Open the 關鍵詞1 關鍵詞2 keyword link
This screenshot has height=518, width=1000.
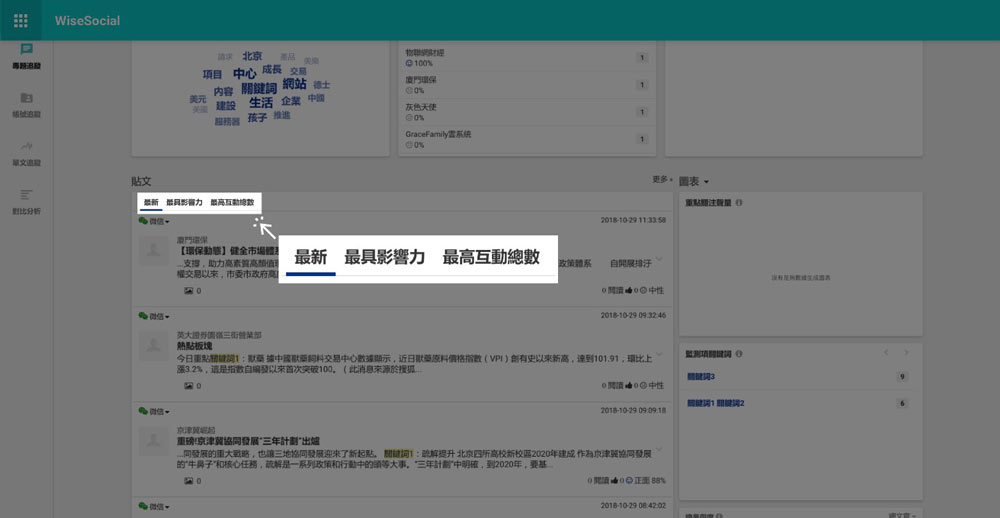click(716, 404)
